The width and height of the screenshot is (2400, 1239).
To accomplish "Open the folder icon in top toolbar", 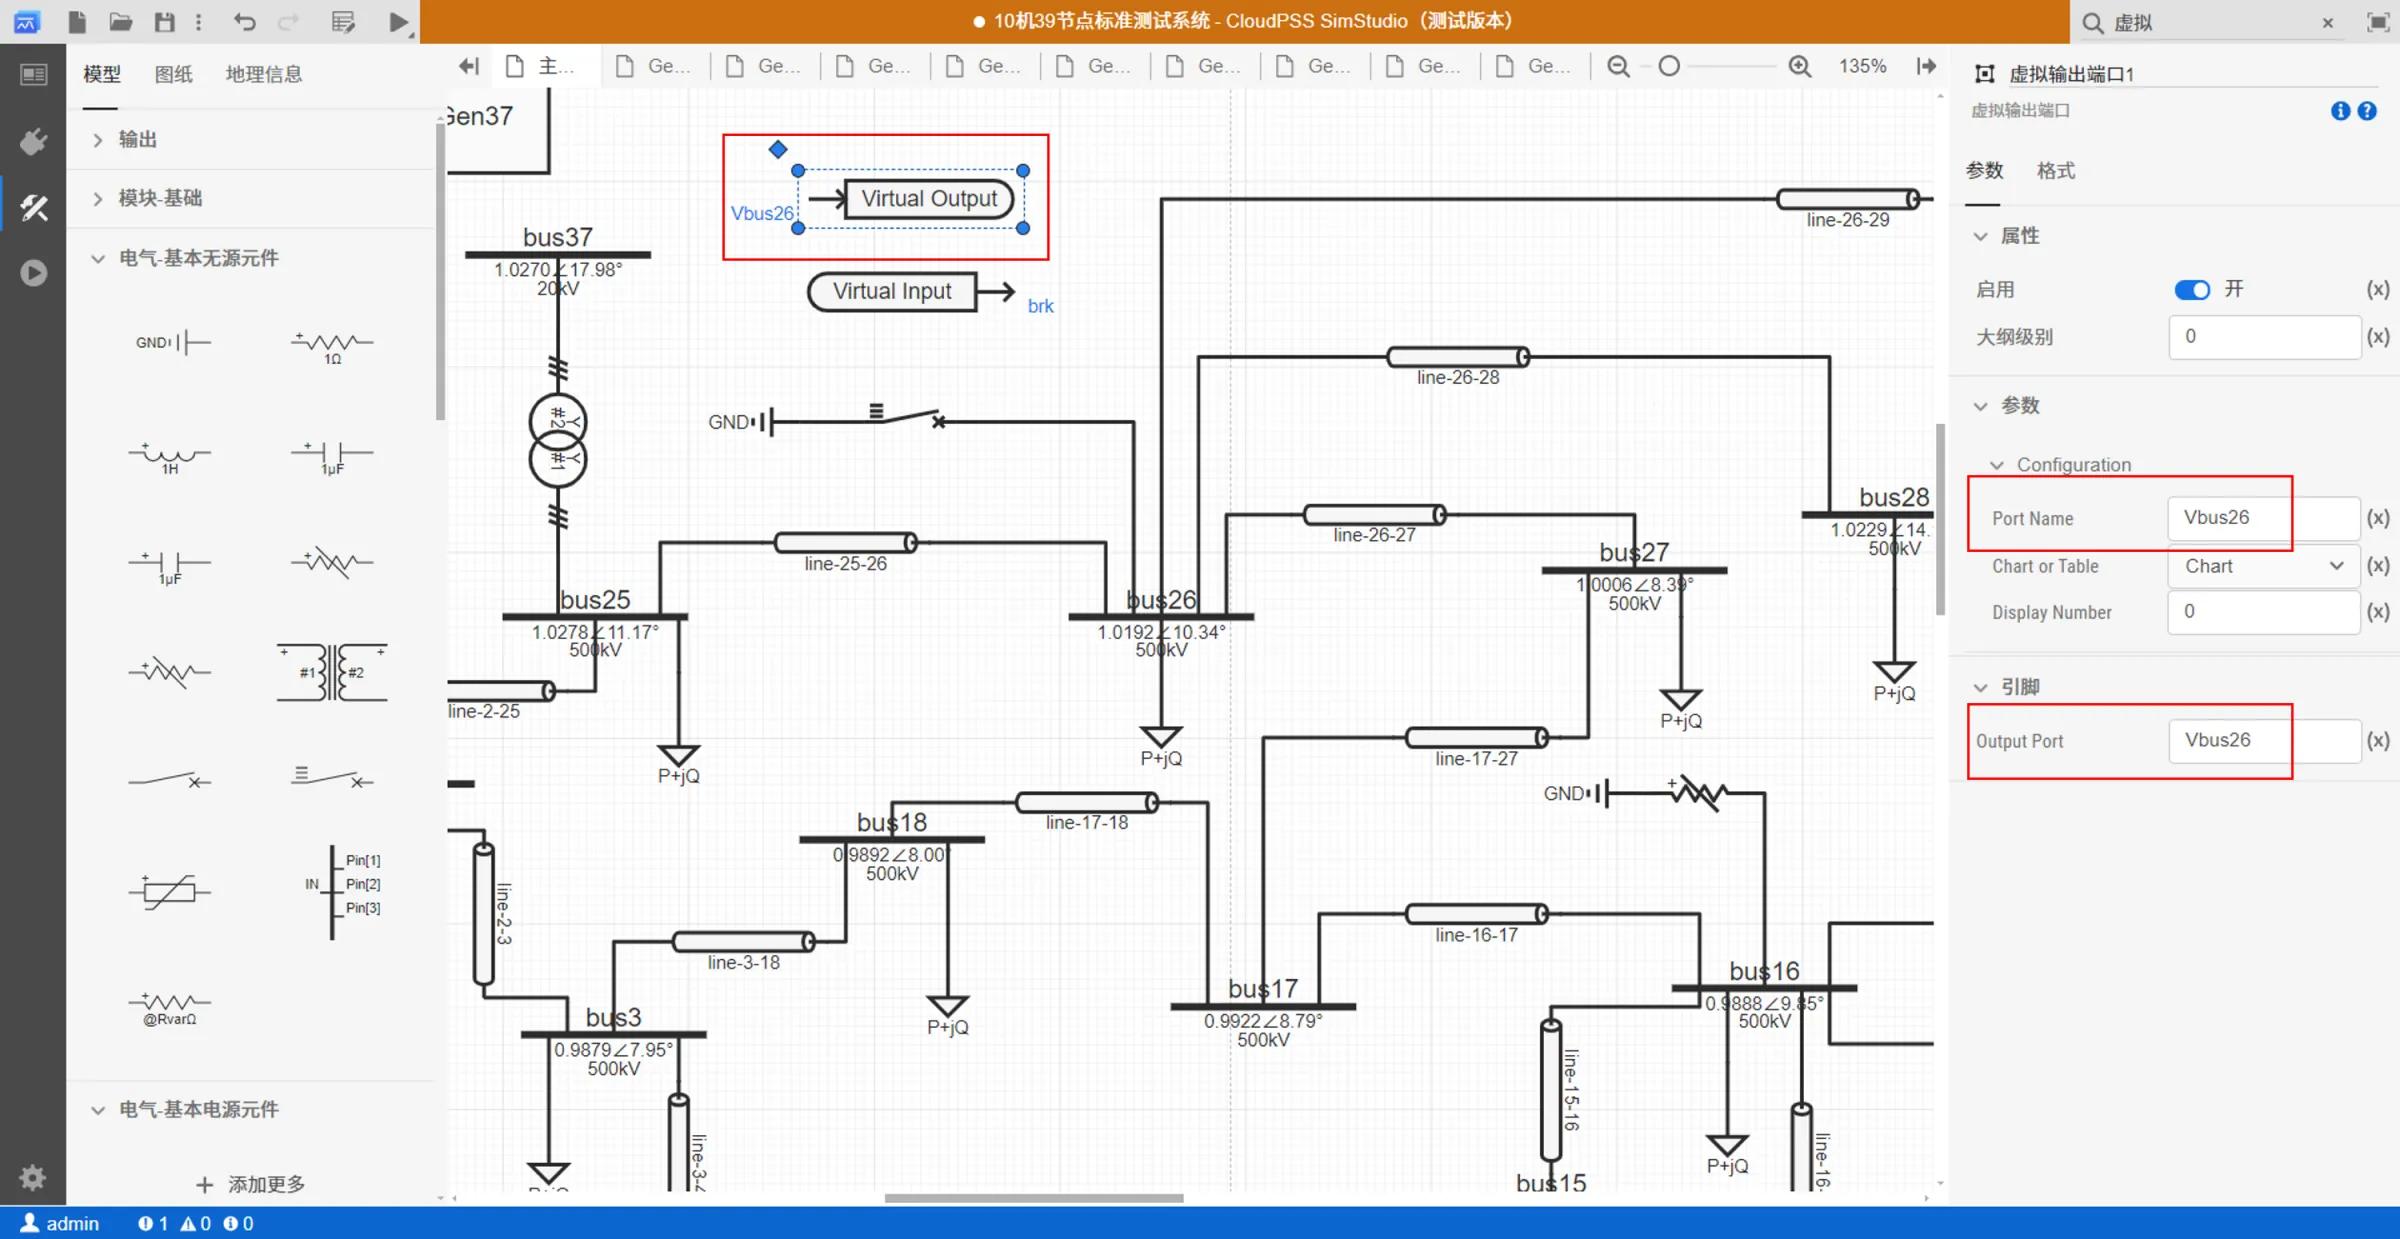I will [120, 22].
